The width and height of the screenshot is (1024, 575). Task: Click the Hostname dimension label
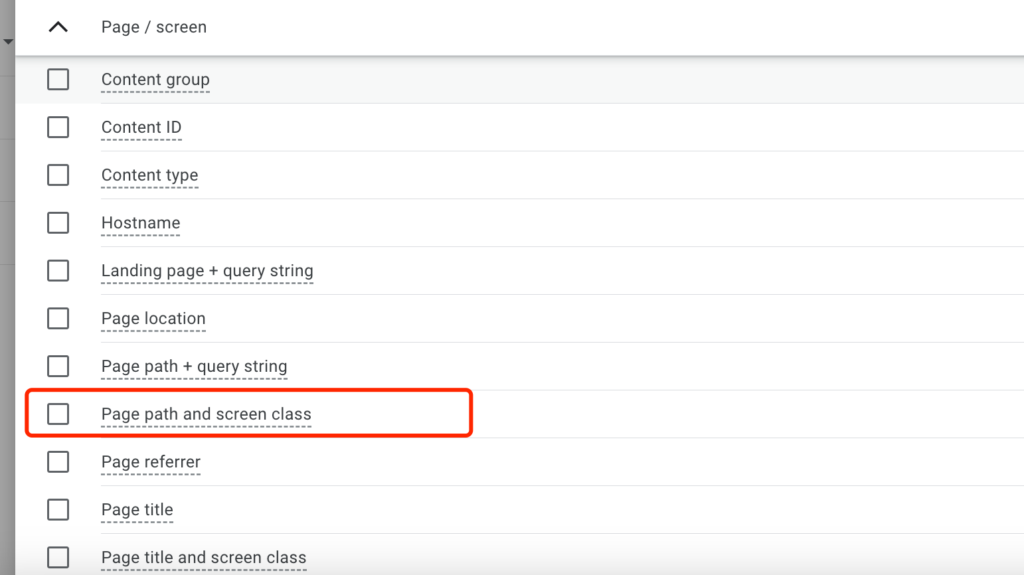click(140, 223)
